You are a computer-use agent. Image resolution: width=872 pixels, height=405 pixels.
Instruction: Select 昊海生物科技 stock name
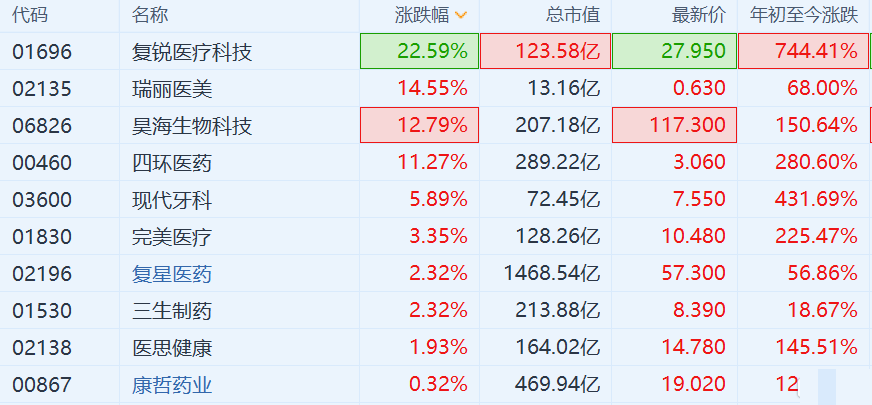click(192, 126)
